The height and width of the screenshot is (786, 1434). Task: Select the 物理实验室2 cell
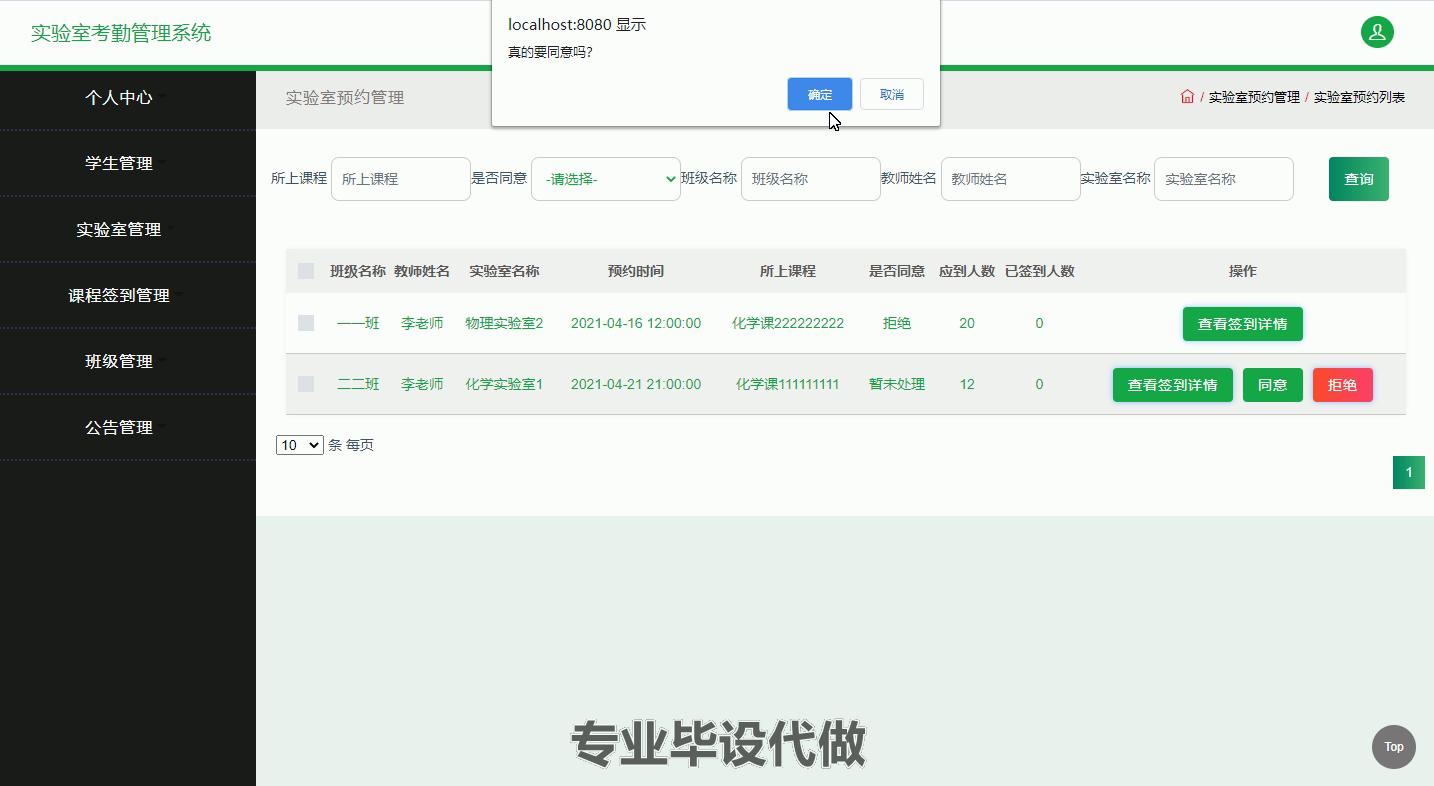pyautogui.click(x=504, y=323)
